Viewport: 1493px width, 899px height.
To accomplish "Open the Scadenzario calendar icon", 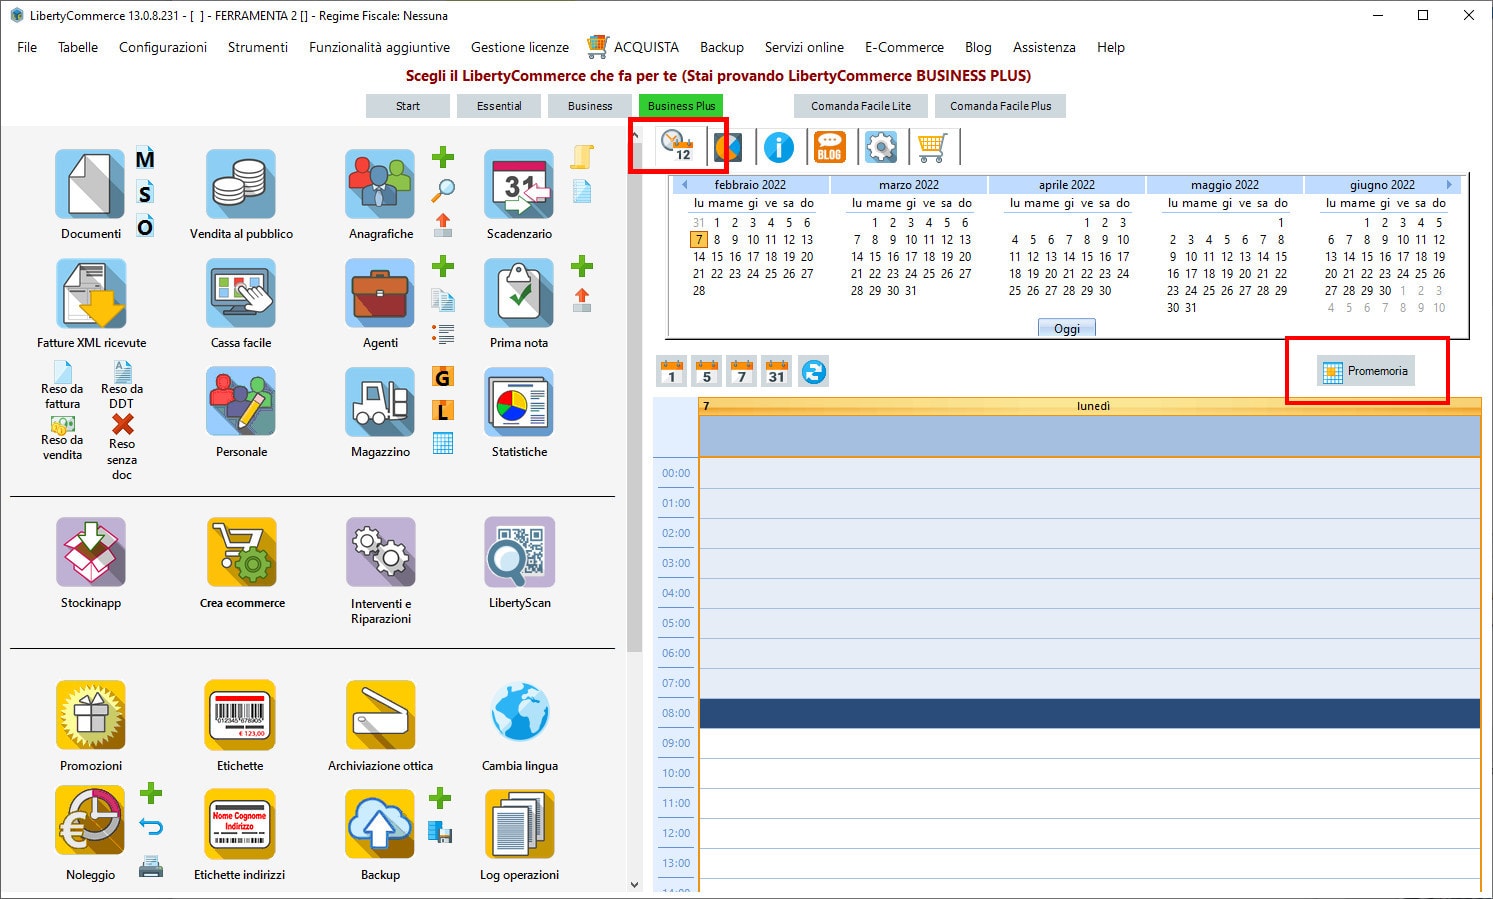I will tap(519, 185).
